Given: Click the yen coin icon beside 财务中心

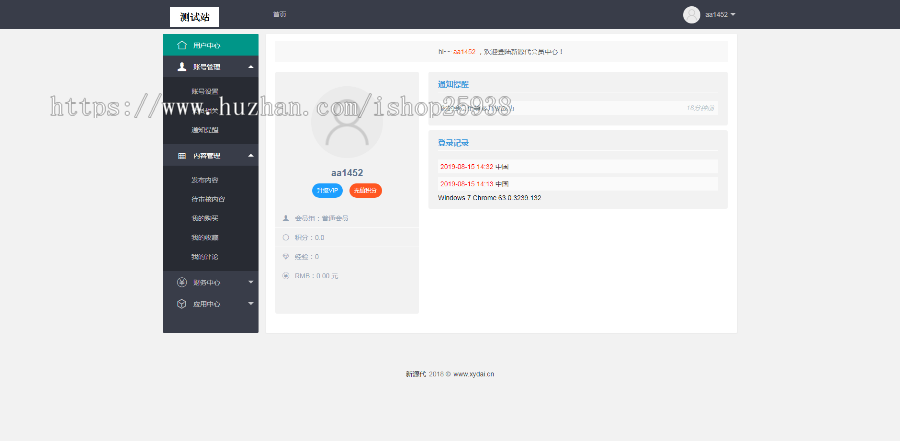Looking at the screenshot, I should point(182,282).
